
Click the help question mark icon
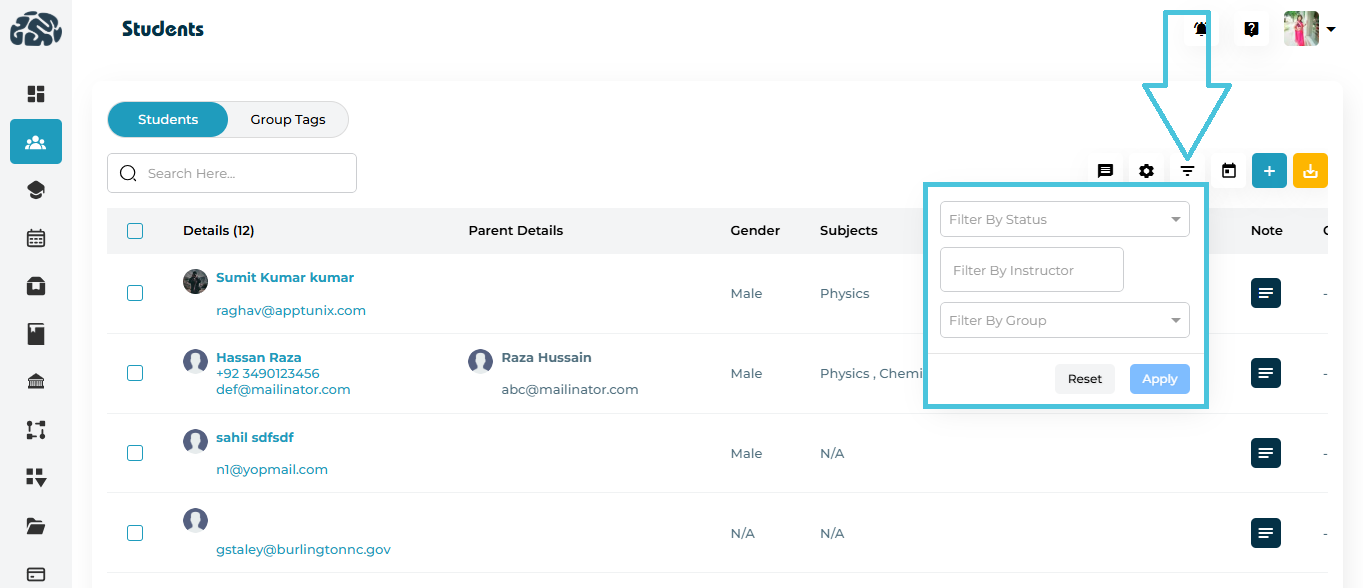pyautogui.click(x=1251, y=29)
